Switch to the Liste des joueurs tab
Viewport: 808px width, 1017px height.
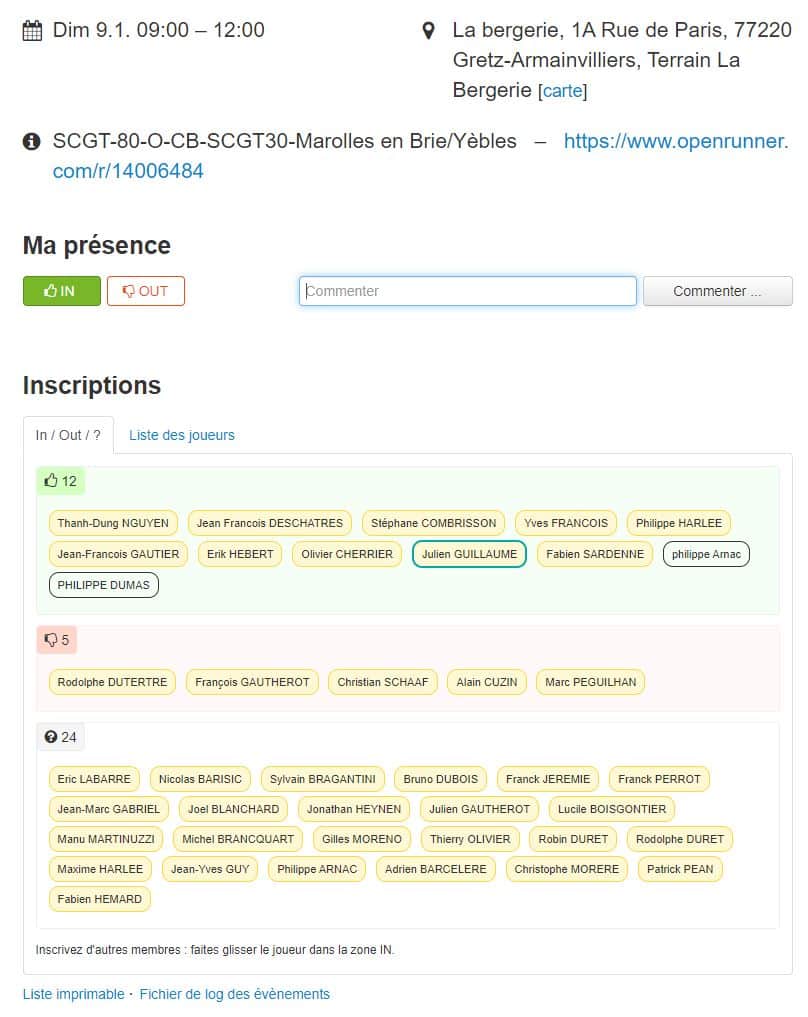tap(182, 435)
